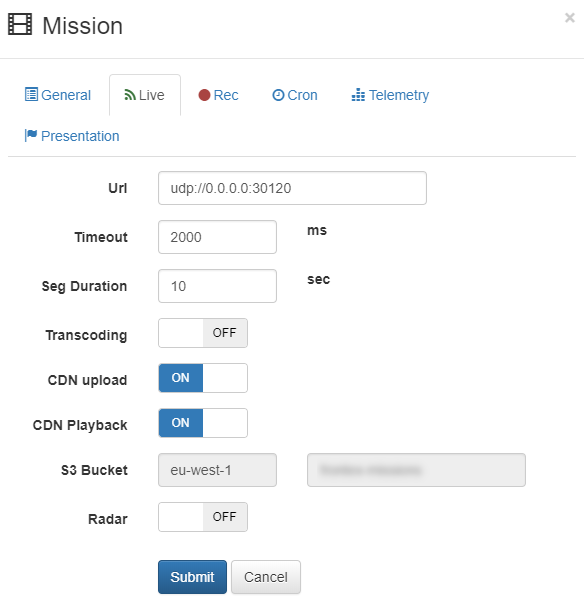This screenshot has width=584, height=609.
Task: Focus the Url input field
Action: [x=292, y=188]
